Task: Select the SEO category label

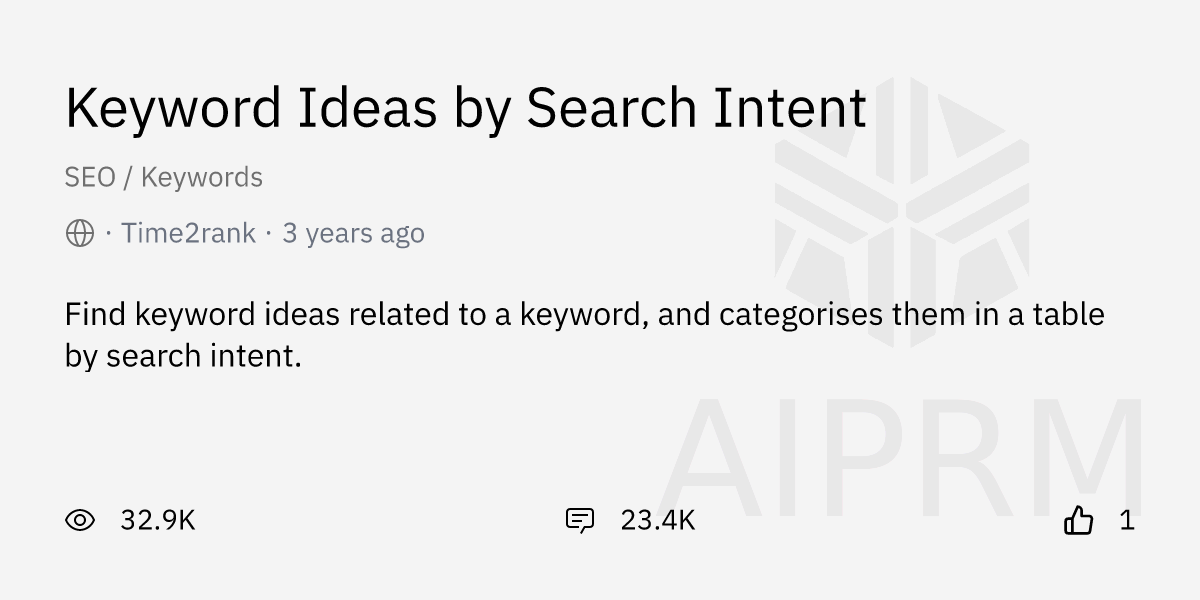Action: 90,178
